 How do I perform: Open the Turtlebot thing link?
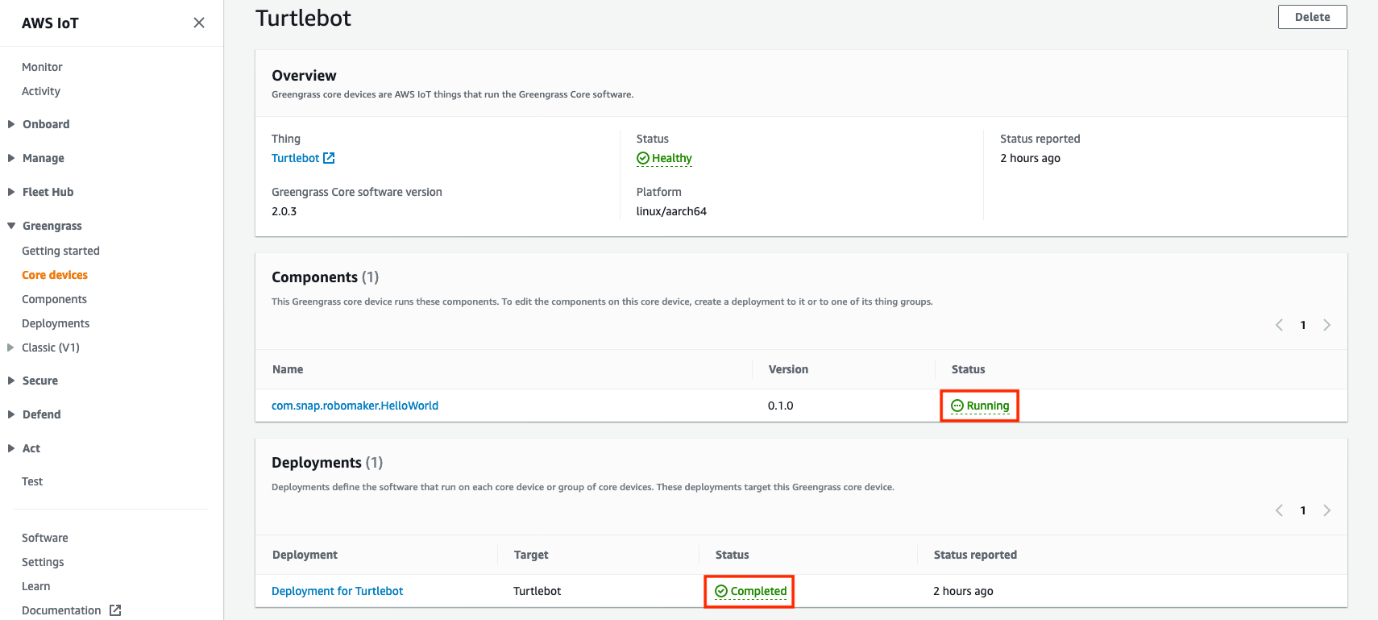click(295, 158)
